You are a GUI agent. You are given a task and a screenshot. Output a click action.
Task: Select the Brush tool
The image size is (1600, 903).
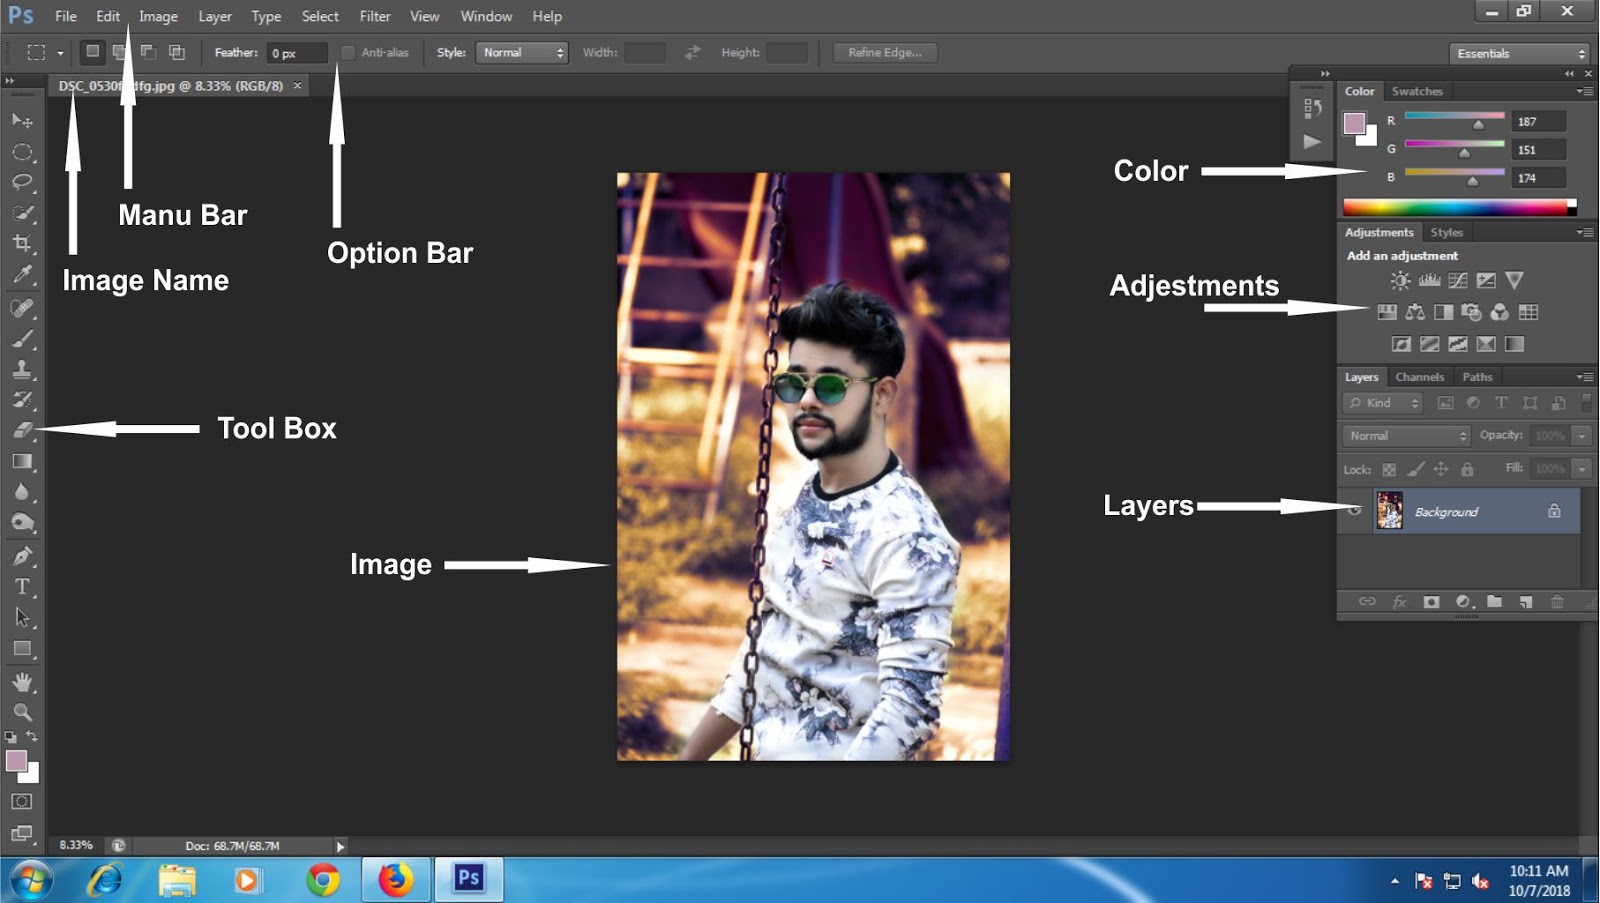22,337
